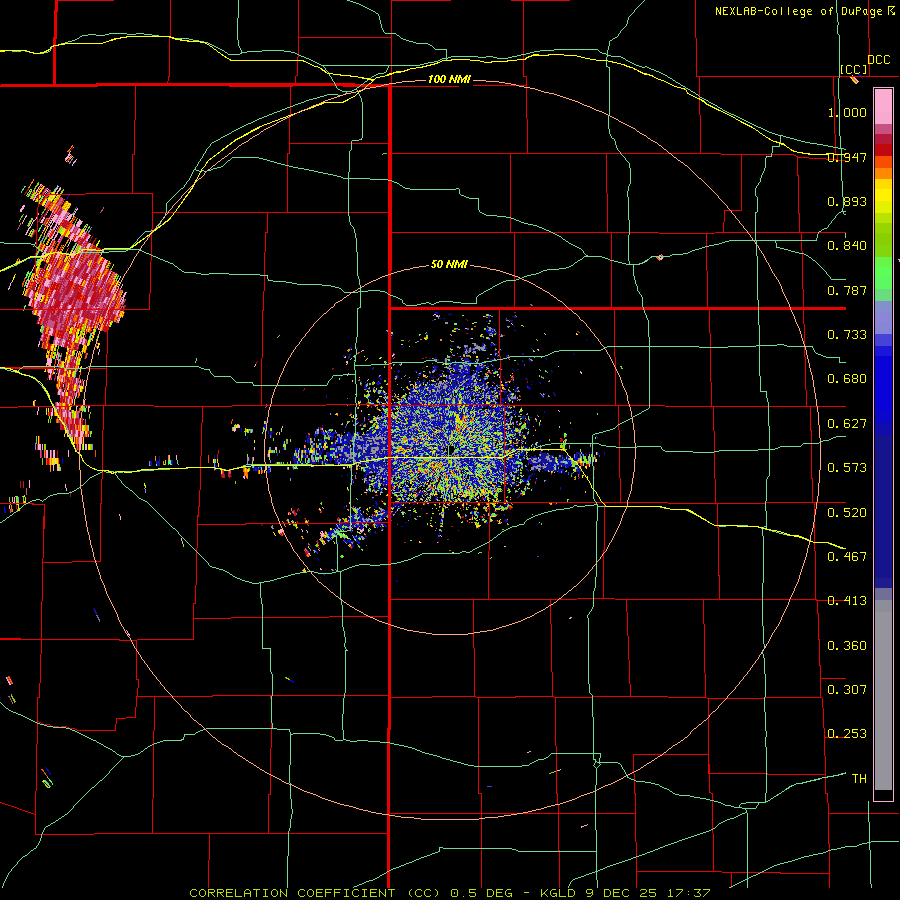This screenshot has height=900, width=900.
Task: Click the TH threshold label in legend
Action: click(x=859, y=778)
